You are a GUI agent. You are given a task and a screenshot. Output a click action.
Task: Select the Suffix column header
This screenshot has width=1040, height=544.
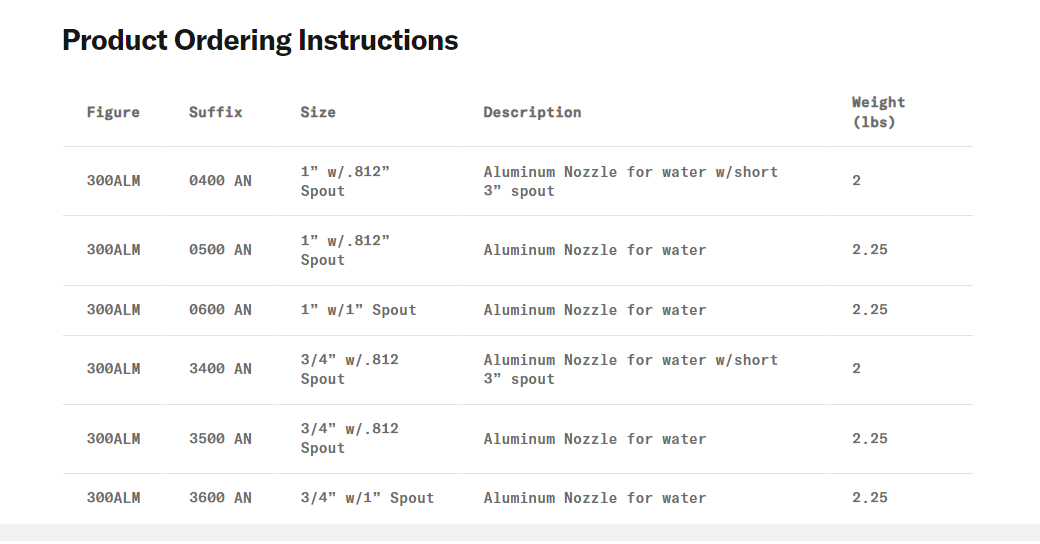click(x=216, y=112)
